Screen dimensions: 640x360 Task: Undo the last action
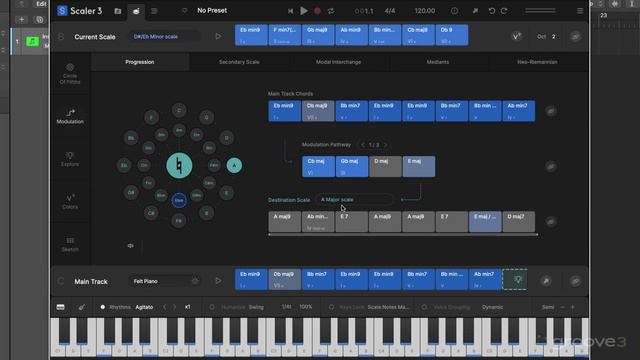(492, 11)
